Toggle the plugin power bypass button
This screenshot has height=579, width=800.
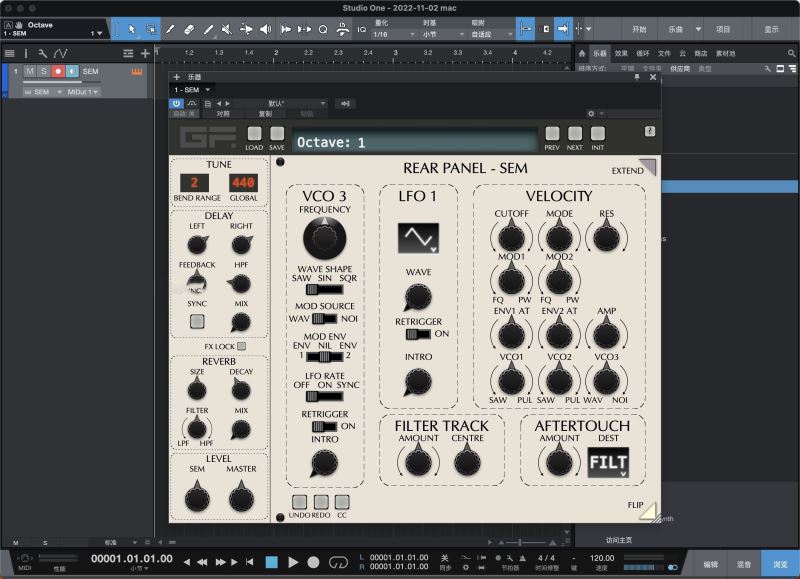[176, 104]
